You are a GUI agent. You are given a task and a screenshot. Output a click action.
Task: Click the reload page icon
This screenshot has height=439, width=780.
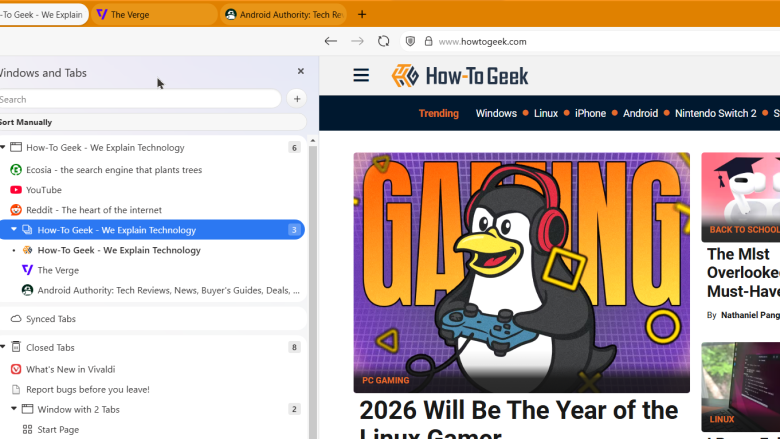pos(383,41)
